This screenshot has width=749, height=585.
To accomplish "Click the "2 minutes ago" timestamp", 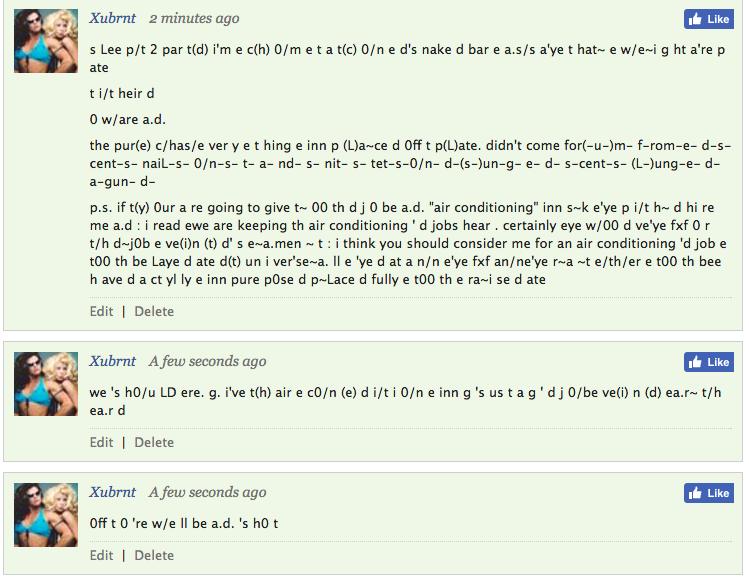I will (x=194, y=19).
